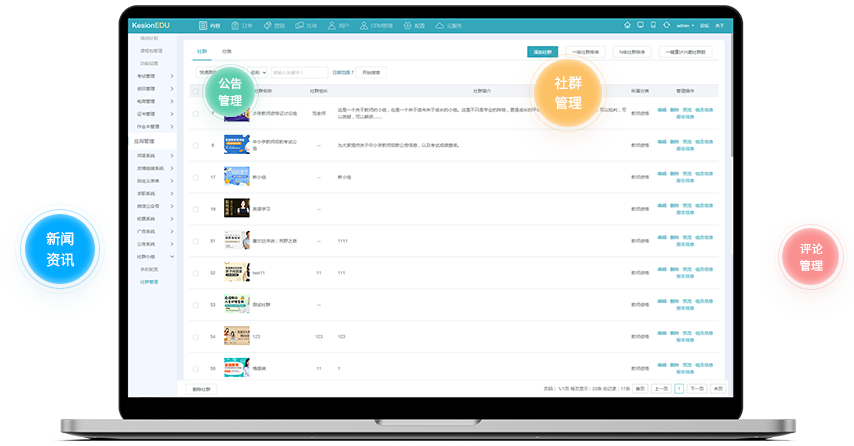This screenshot has height=446, width=854.
Task: Open the admin account dropdown
Action: 685,24
